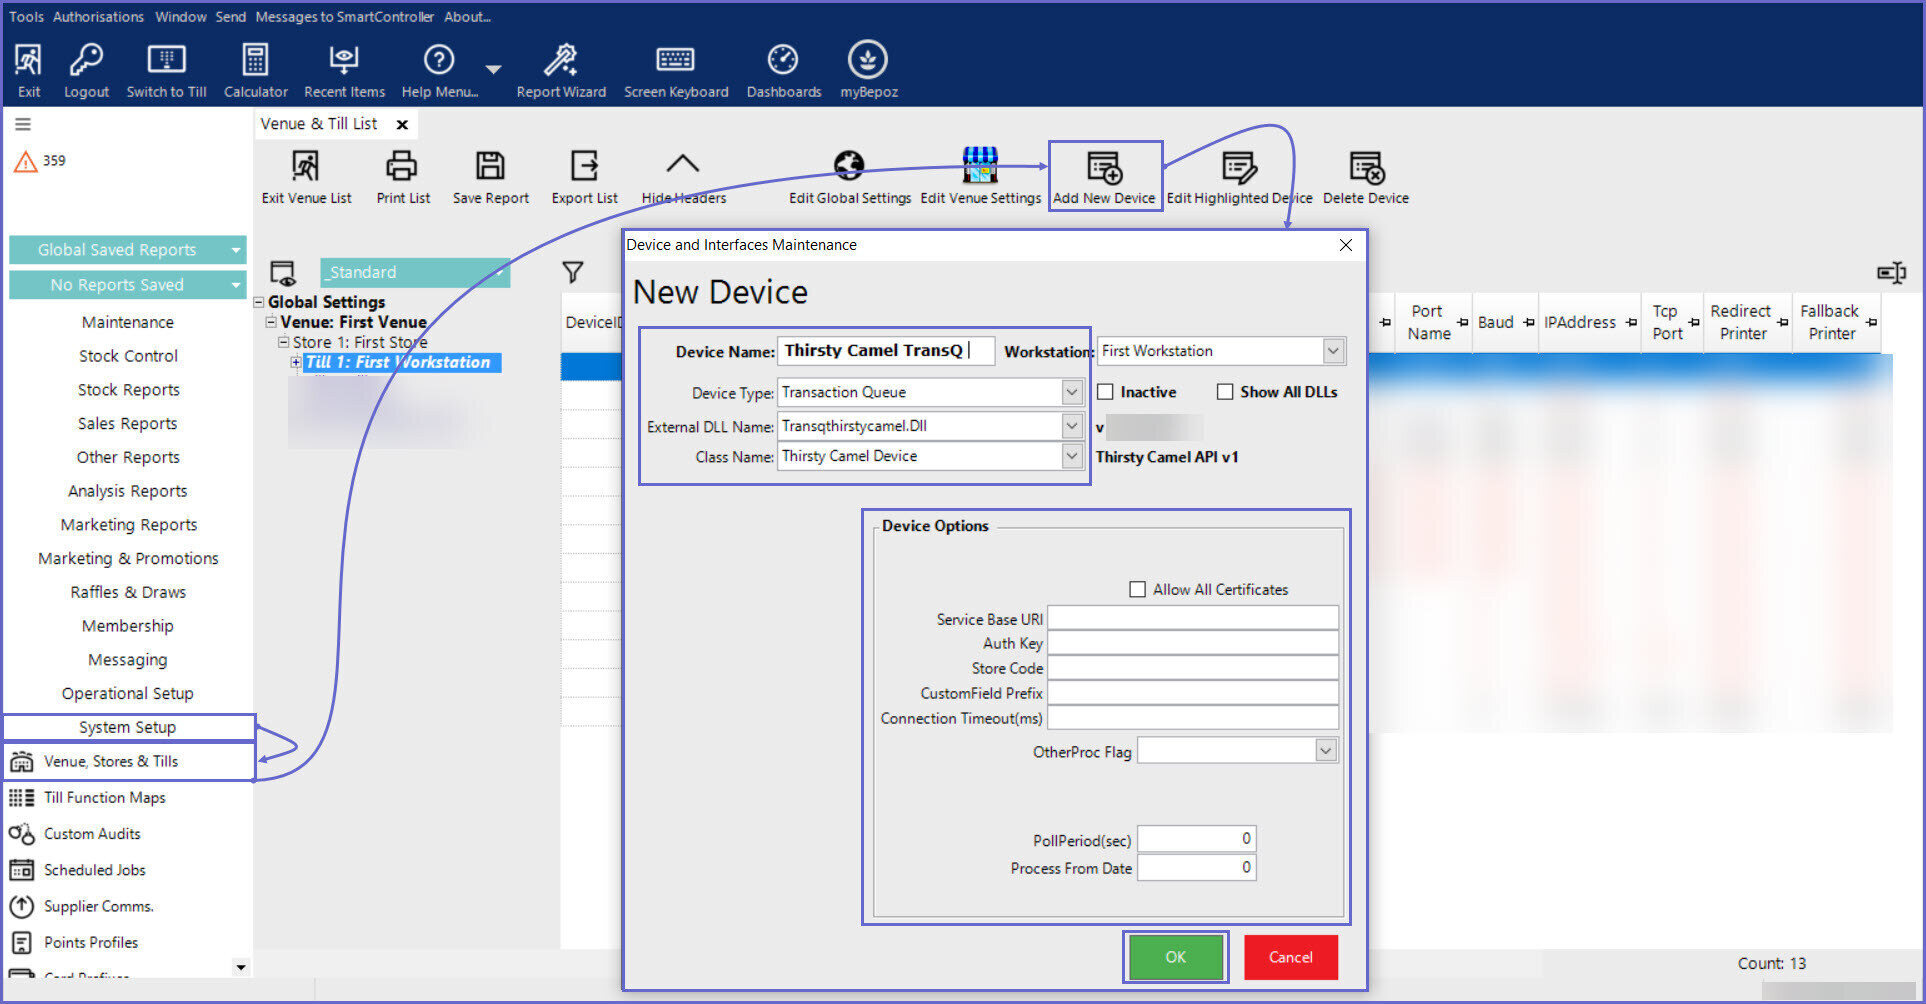Open the Screen Keyboard tool

[x=675, y=61]
